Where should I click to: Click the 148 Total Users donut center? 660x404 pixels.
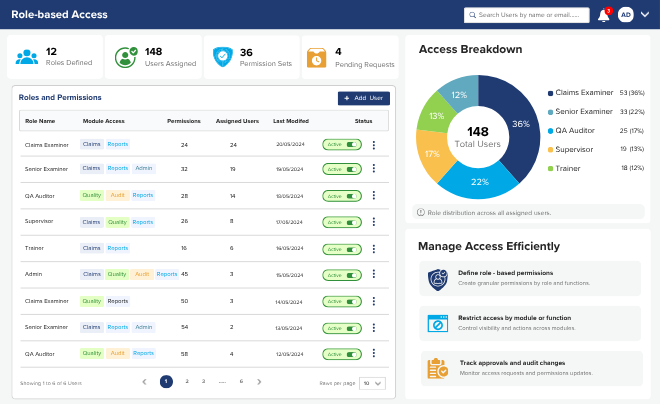coord(478,137)
